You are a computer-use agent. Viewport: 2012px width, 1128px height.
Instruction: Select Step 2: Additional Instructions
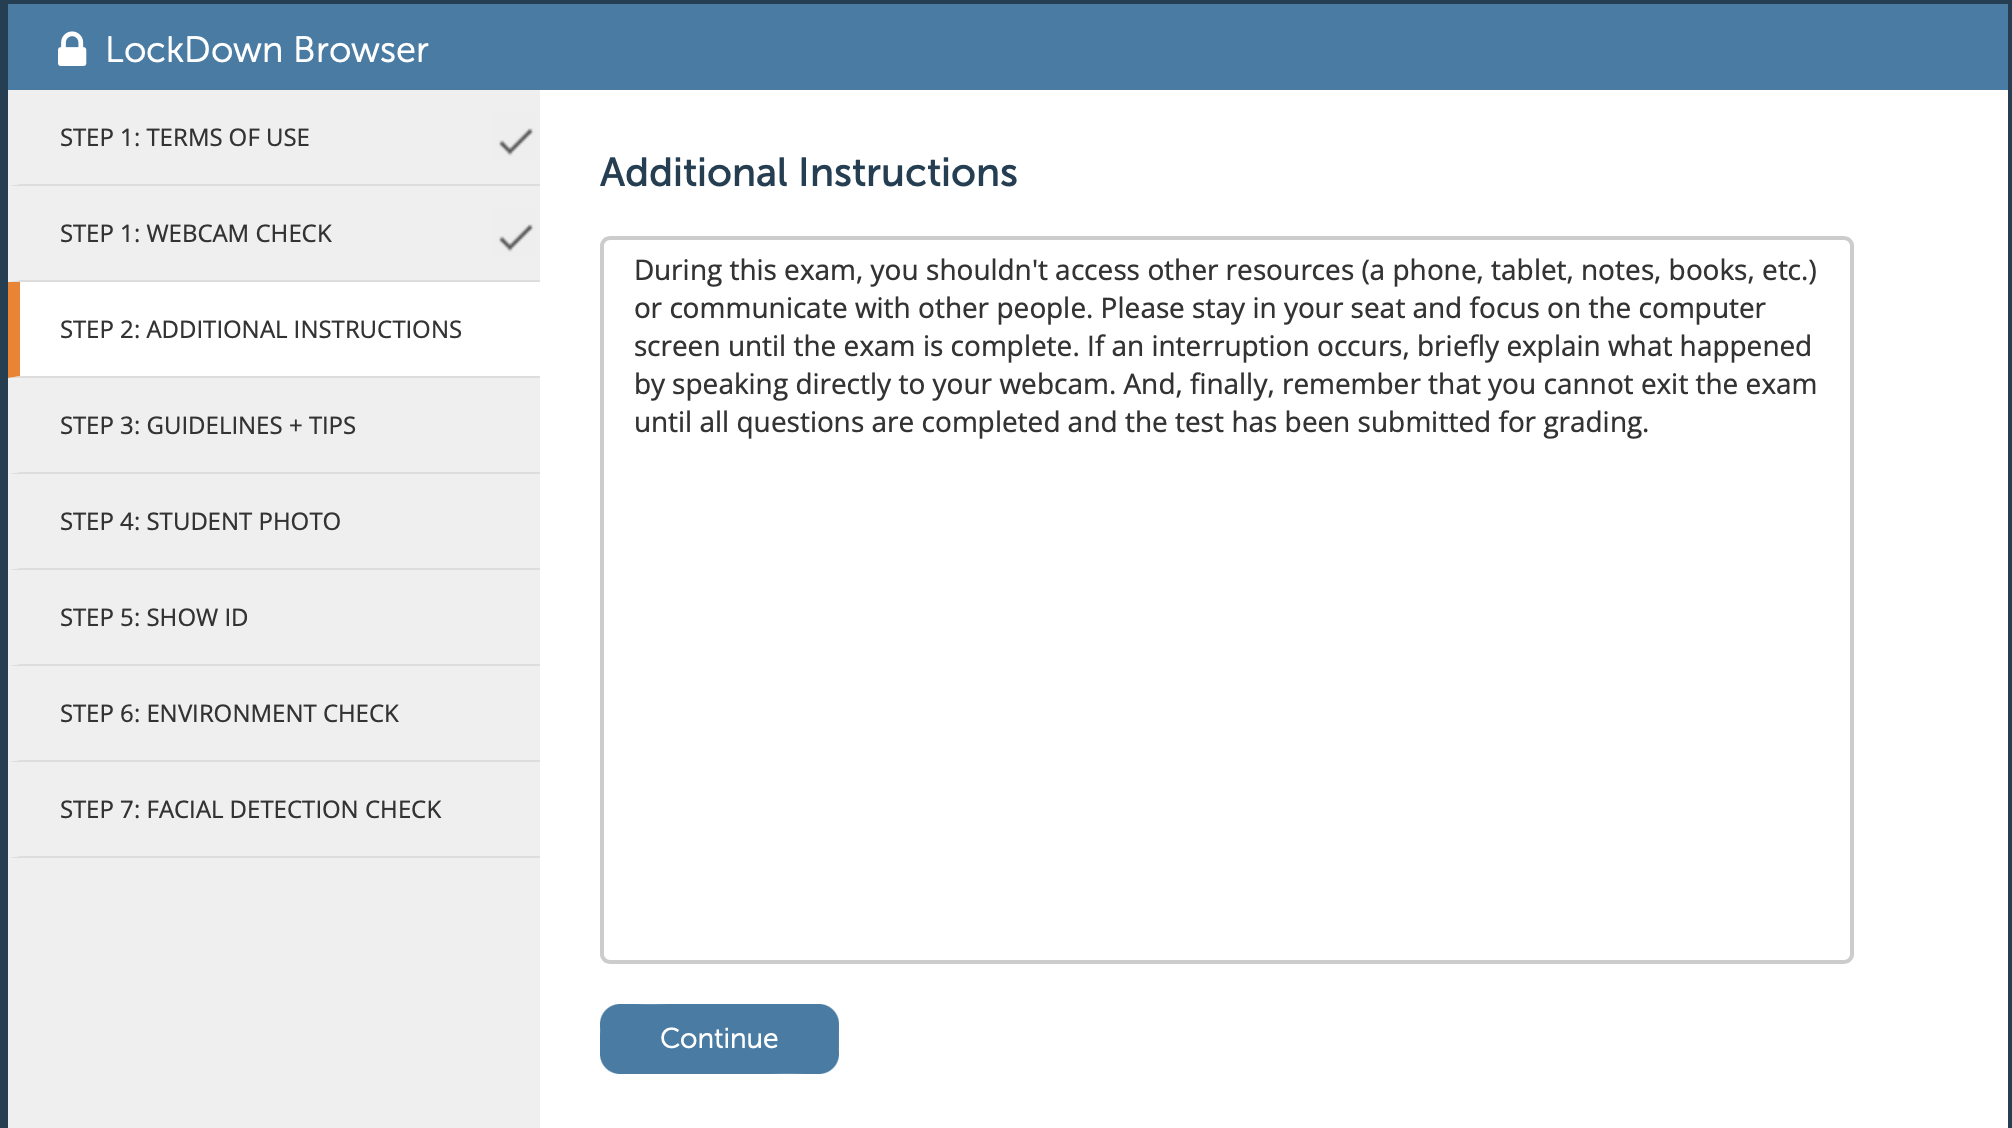tap(274, 330)
